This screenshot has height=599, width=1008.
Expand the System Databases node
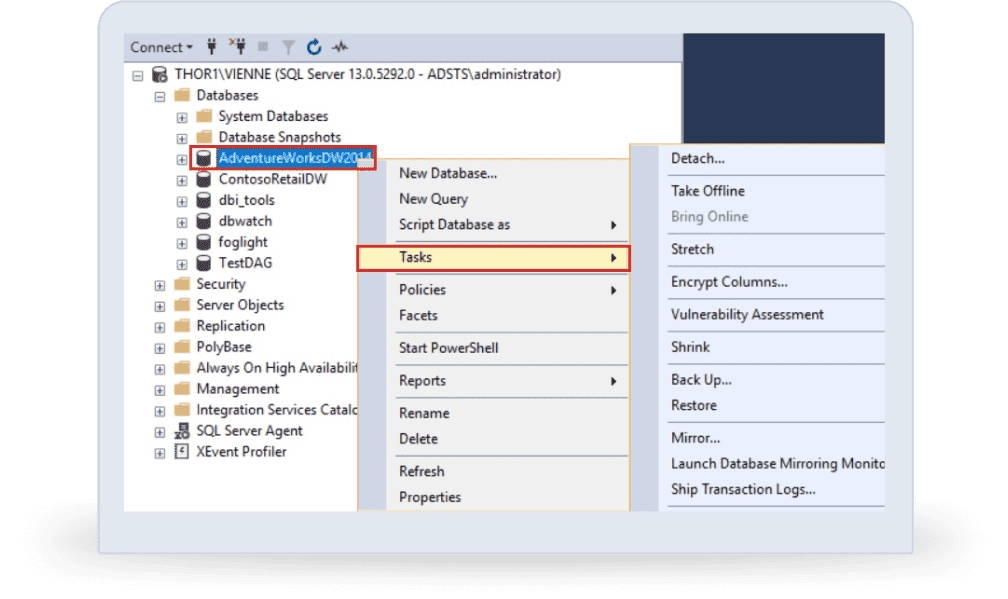click(182, 117)
